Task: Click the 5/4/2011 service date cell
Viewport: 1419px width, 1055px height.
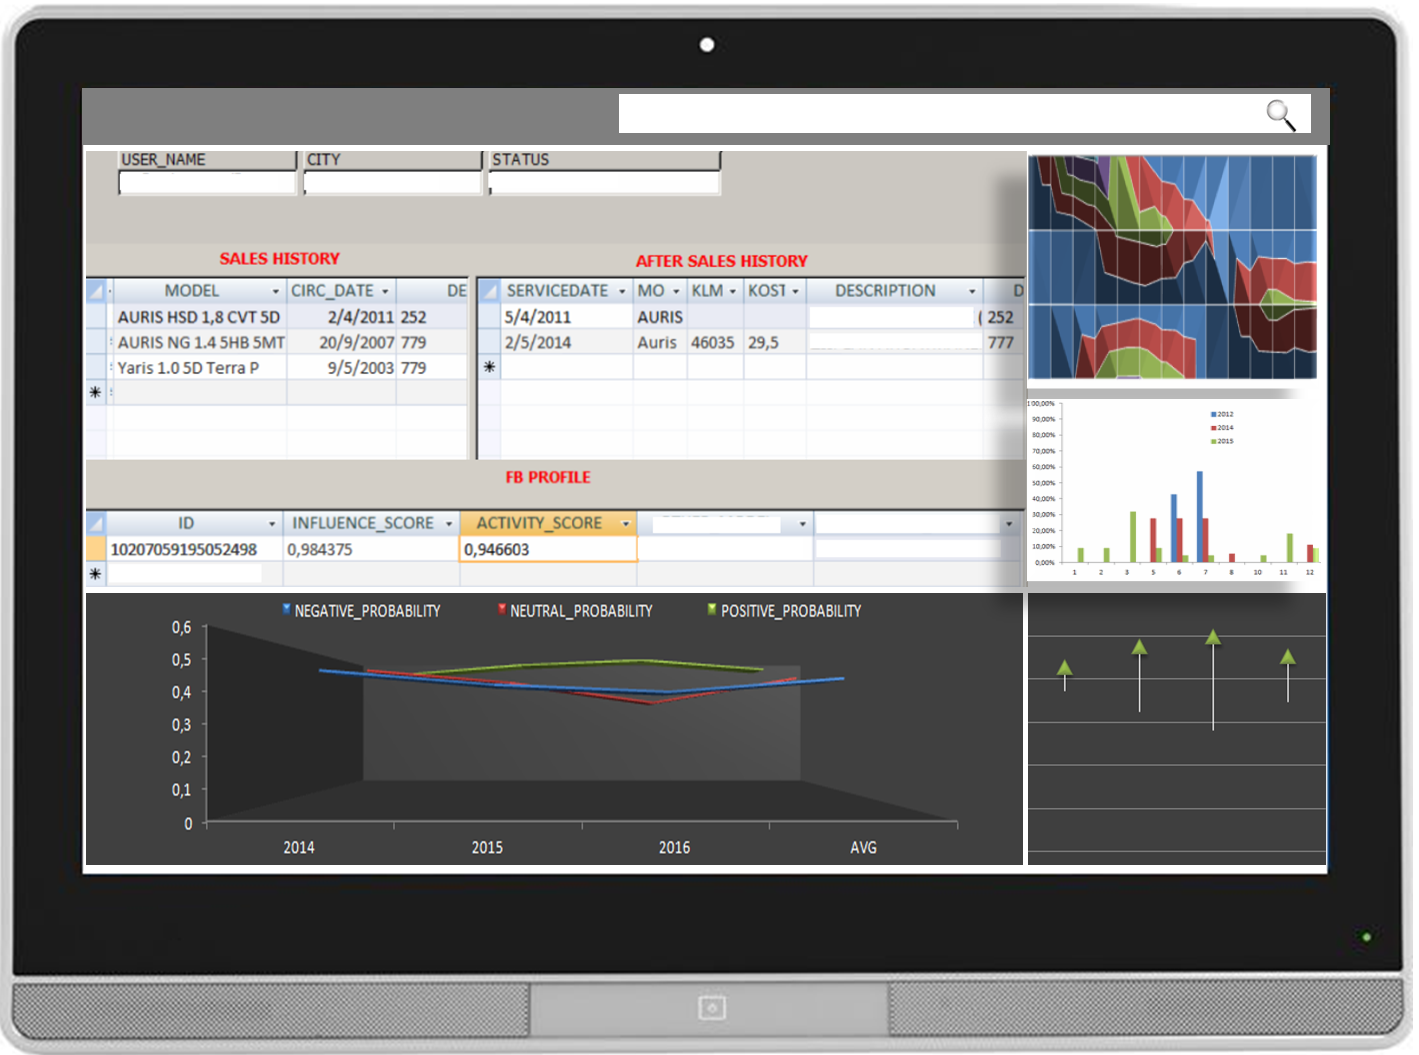Action: (566, 317)
